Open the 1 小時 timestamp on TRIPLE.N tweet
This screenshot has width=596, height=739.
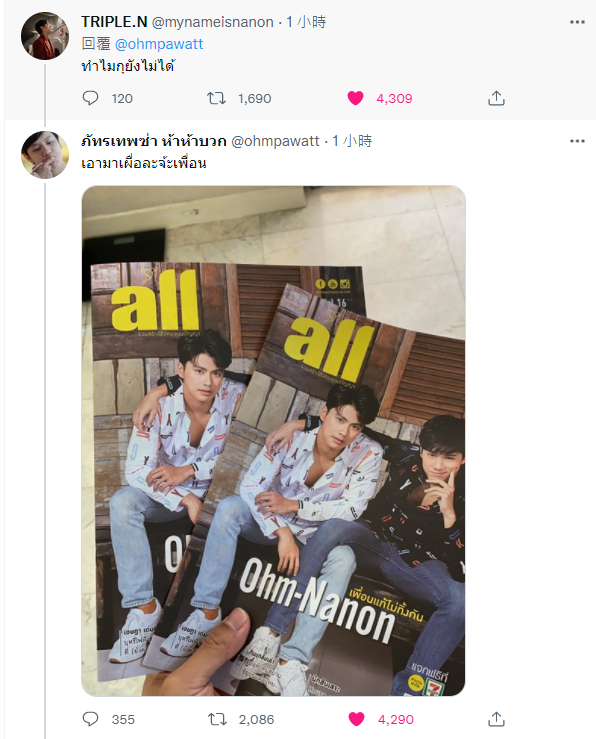pos(306,22)
